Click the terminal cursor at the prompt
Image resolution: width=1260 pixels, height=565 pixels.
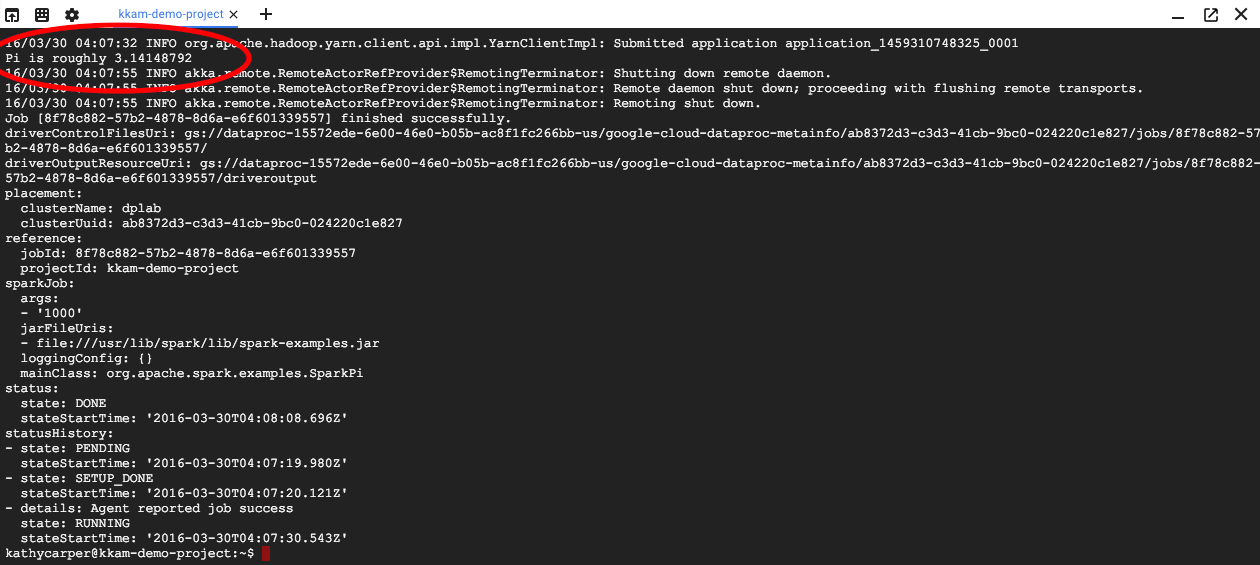(265, 553)
